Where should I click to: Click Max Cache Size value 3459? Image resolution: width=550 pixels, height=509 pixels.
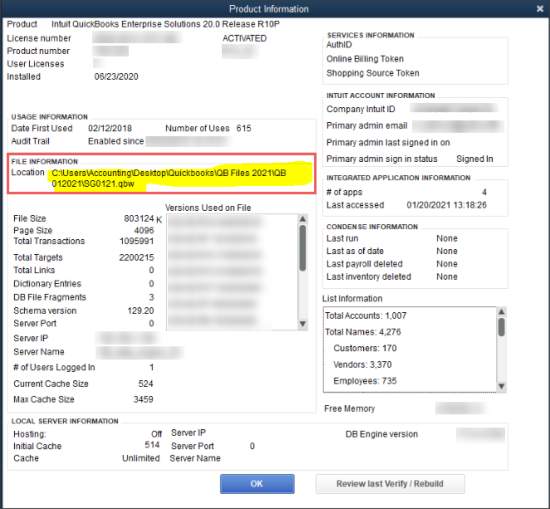tap(143, 400)
